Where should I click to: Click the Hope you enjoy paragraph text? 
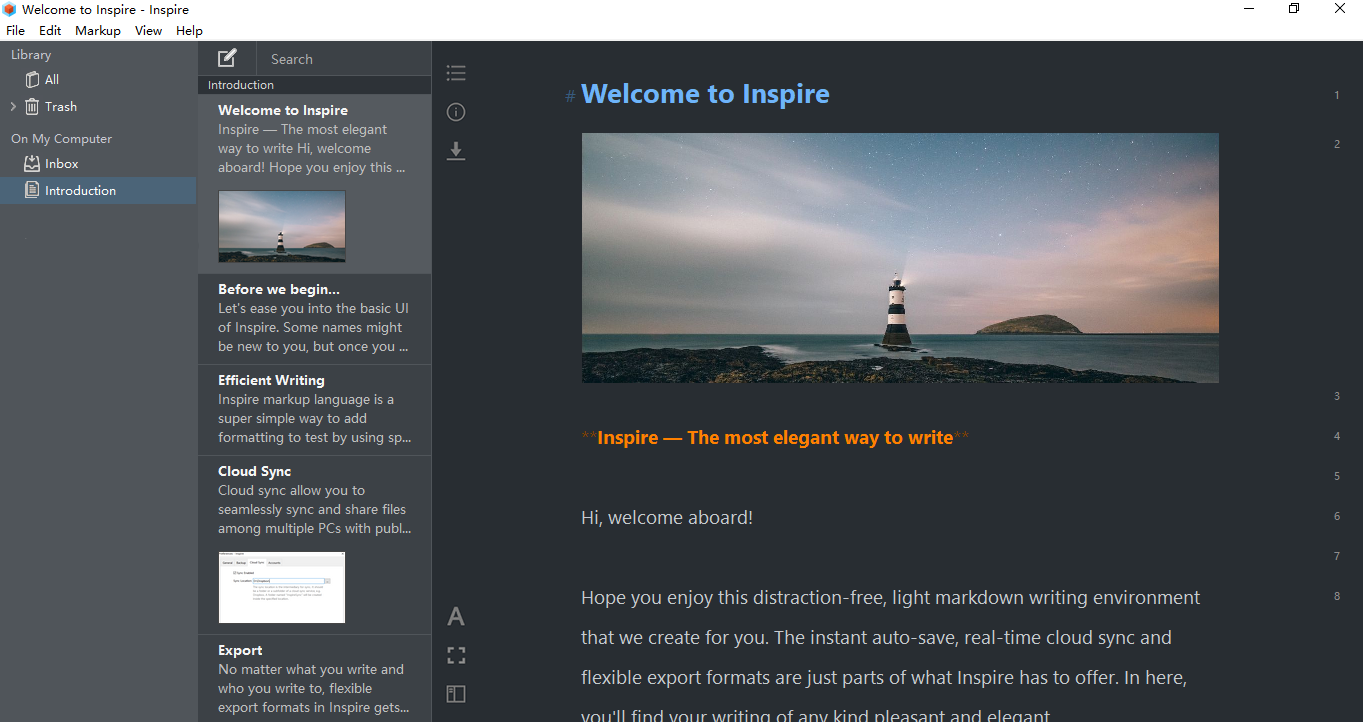[890, 657]
